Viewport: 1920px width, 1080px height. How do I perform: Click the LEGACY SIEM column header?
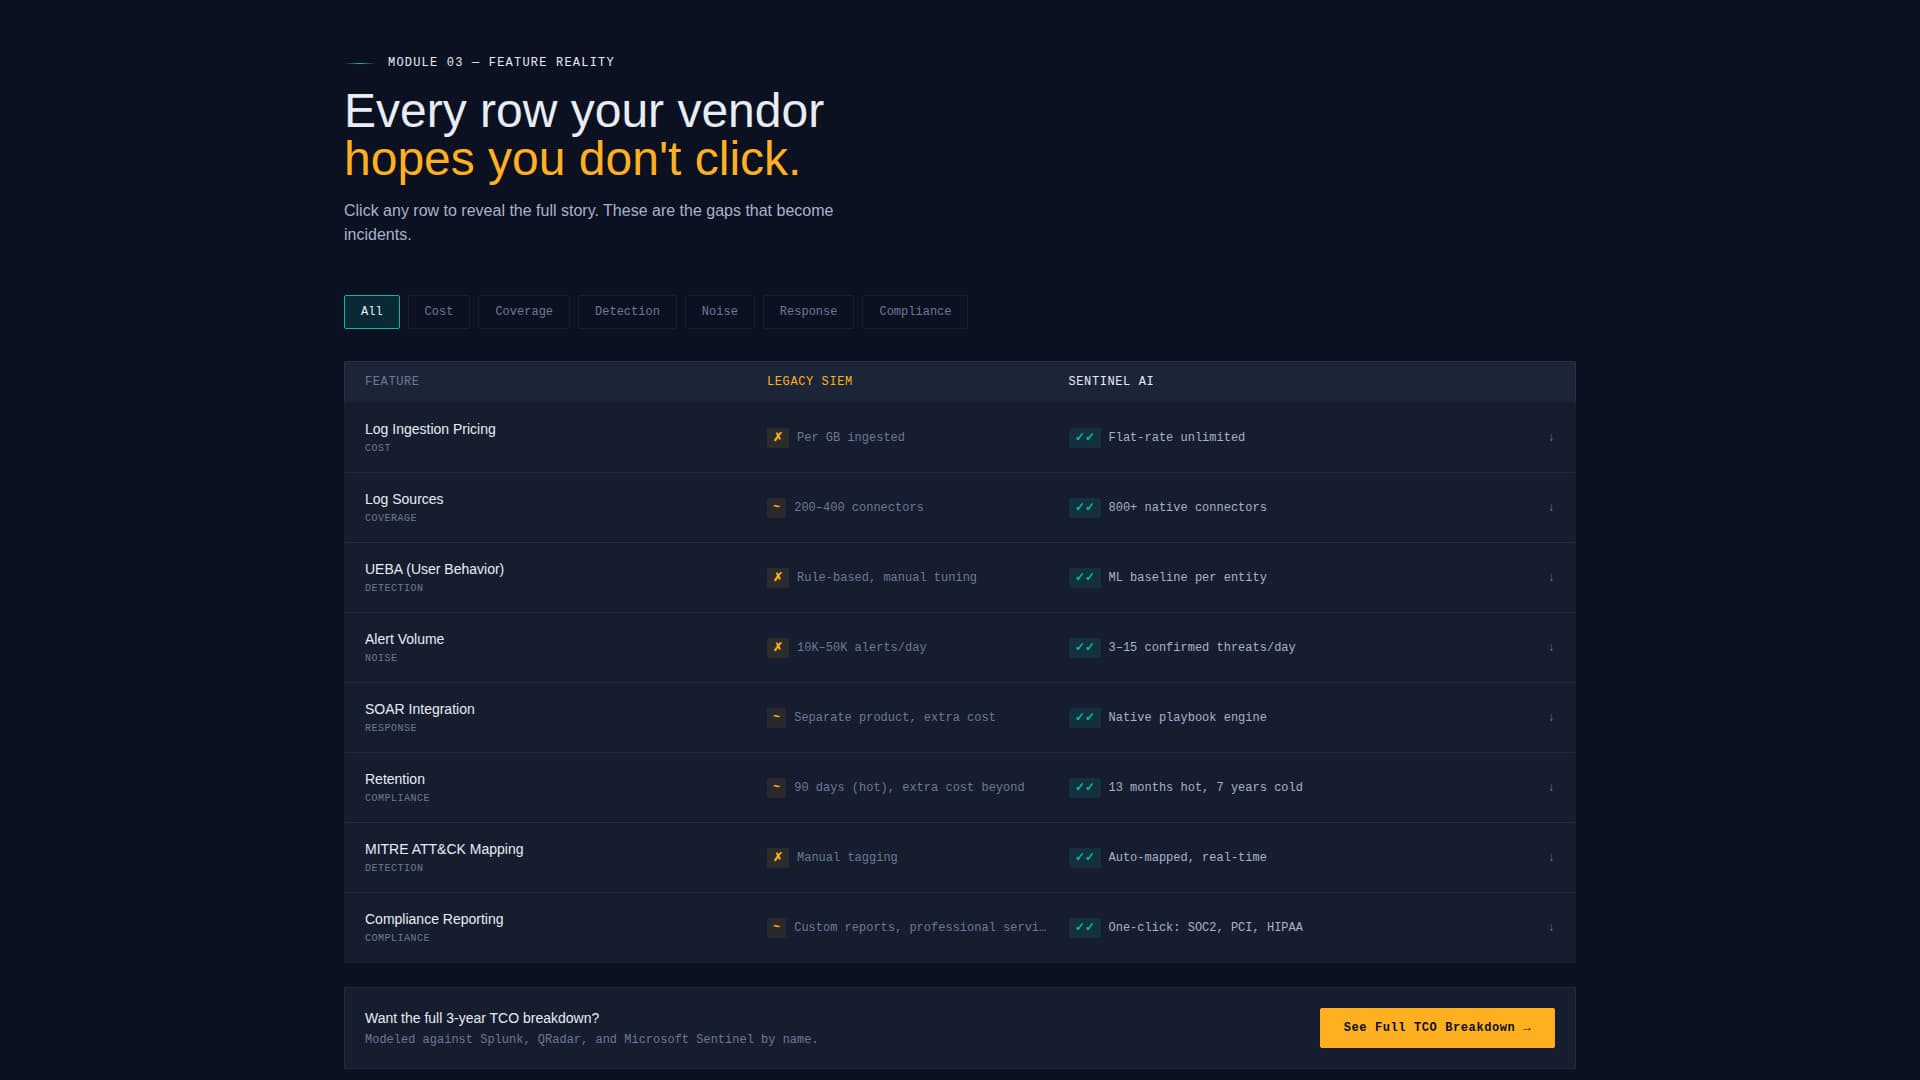pos(810,381)
